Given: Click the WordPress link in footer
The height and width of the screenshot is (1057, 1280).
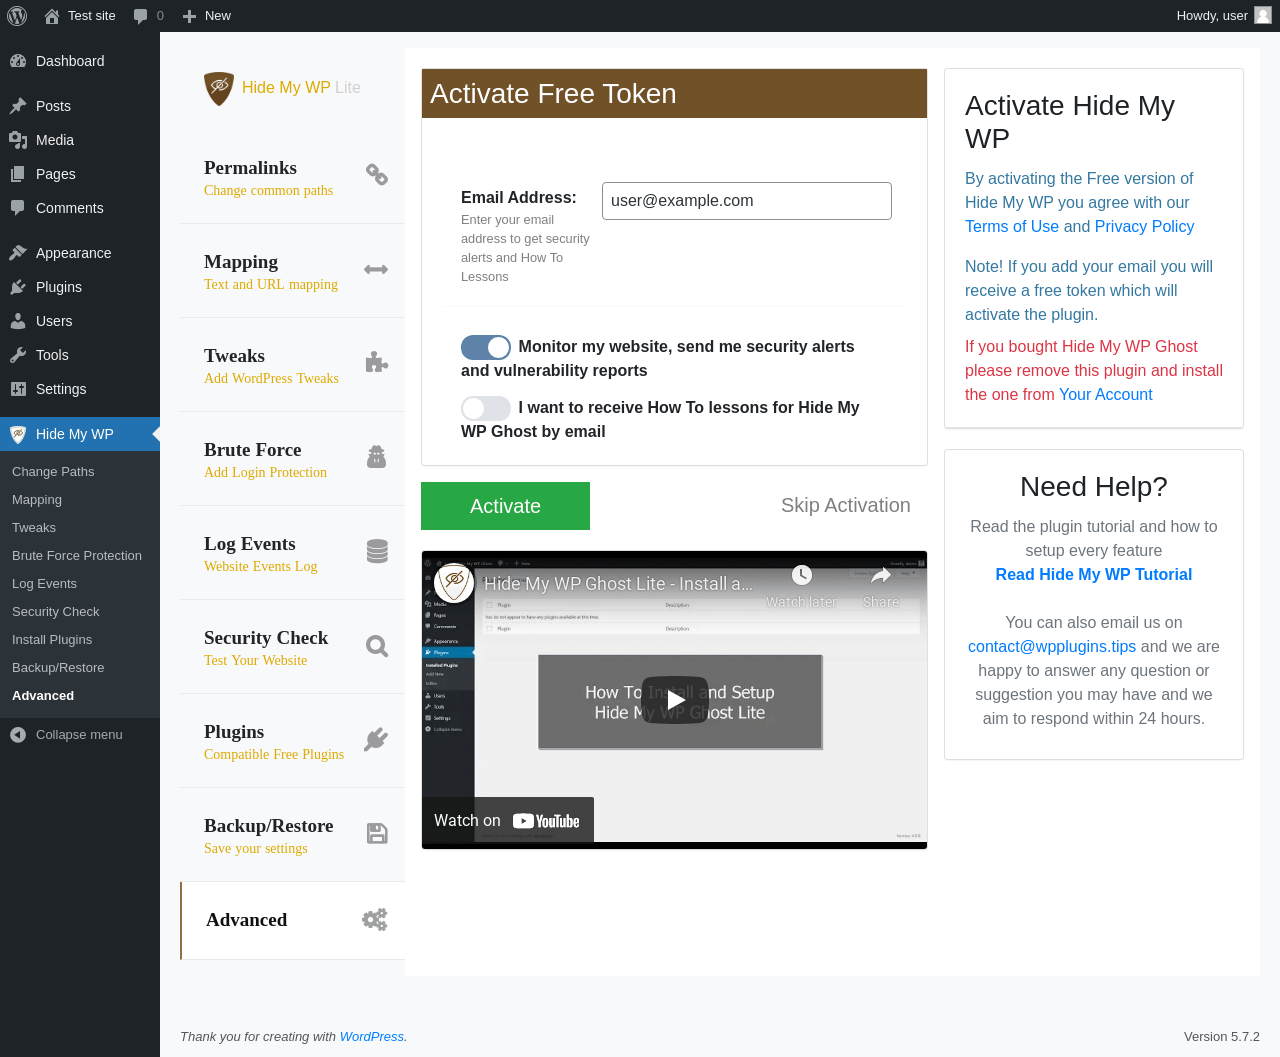Looking at the screenshot, I should pyautogui.click(x=372, y=1037).
